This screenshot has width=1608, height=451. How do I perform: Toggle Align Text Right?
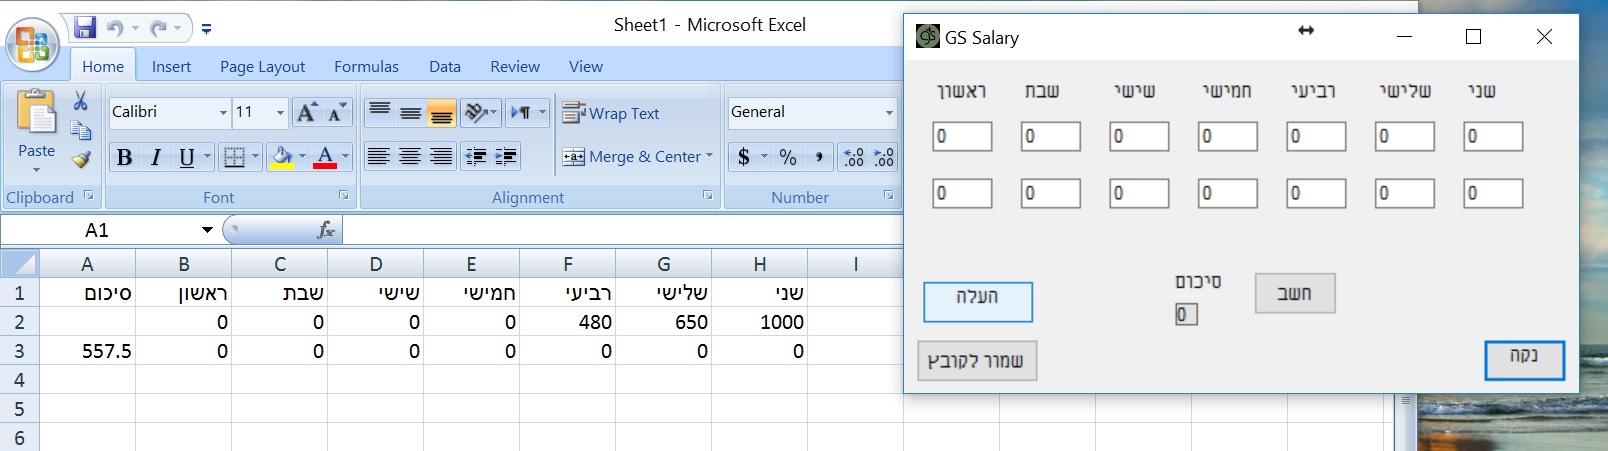coord(441,156)
